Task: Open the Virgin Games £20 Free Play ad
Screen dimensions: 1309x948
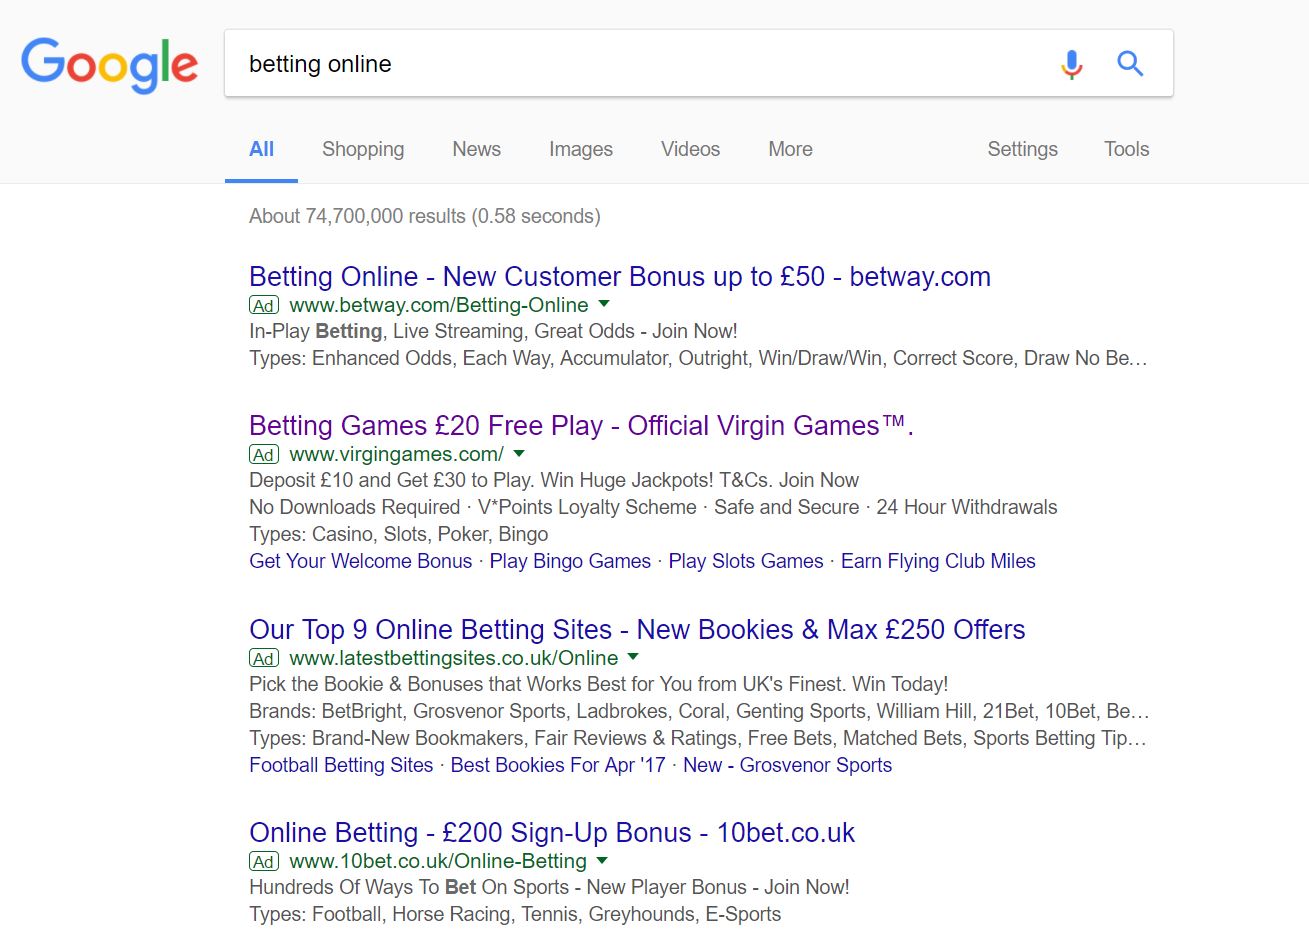Action: tap(581, 425)
